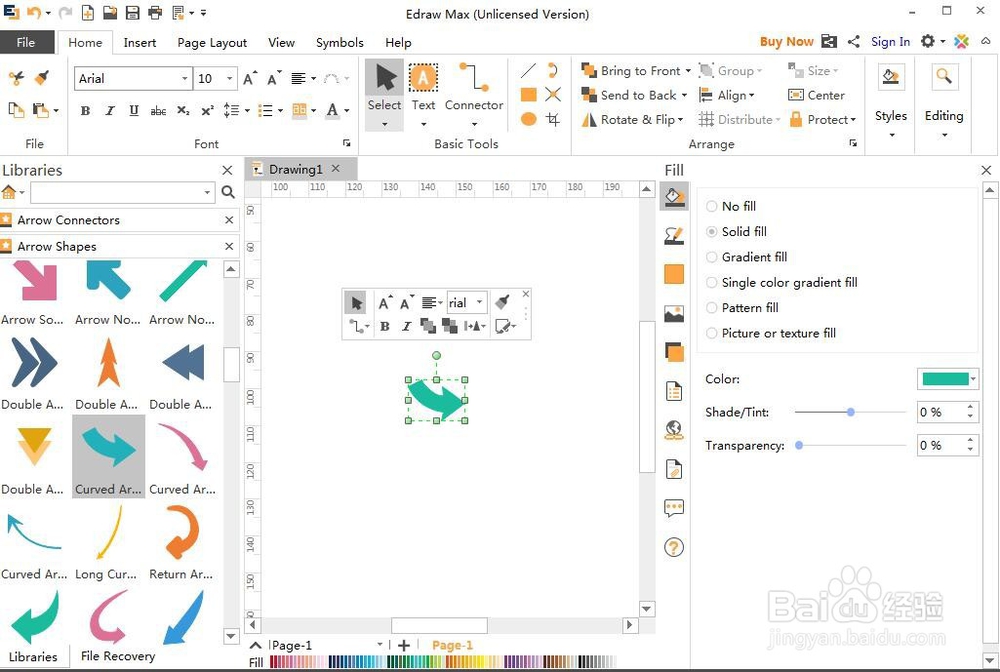Open the Protect dropdown

823,119
